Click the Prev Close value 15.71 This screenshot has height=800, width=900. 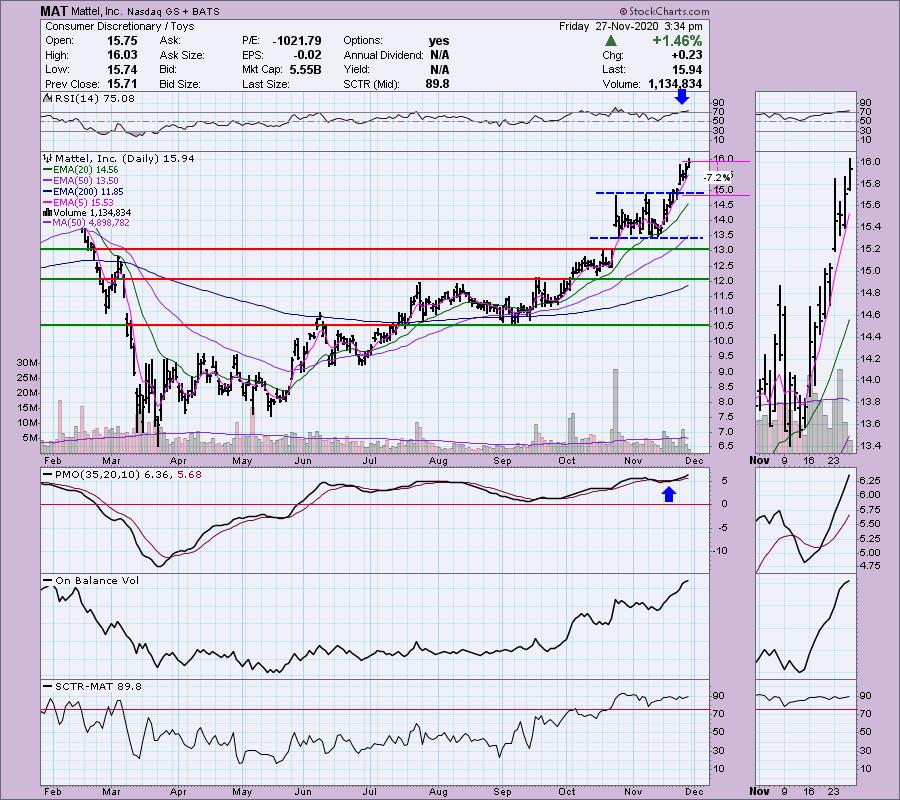coord(122,84)
